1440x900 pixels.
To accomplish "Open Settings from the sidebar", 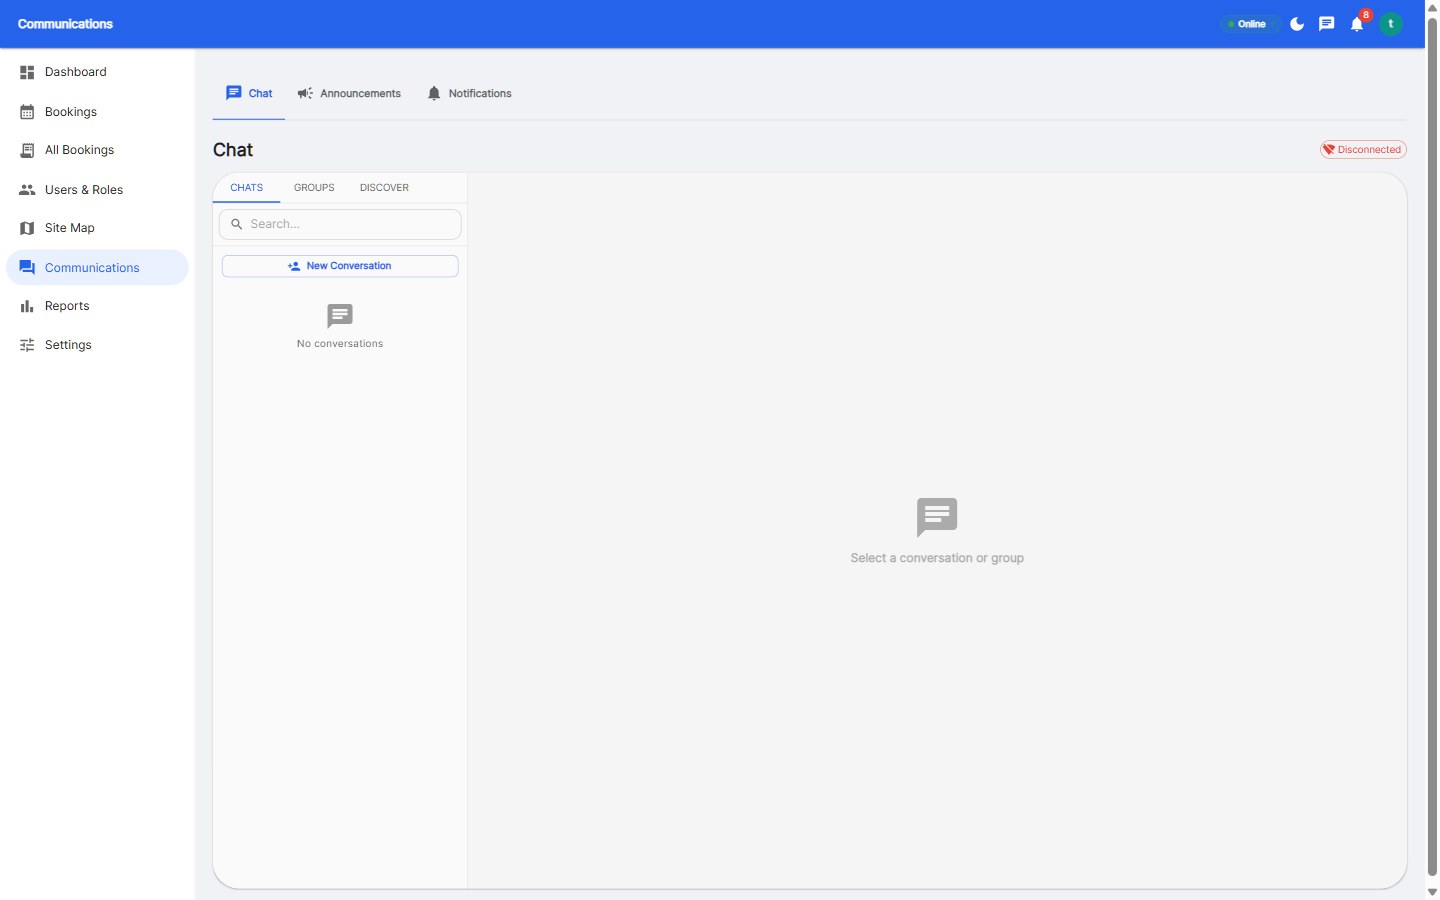I will tap(97, 345).
